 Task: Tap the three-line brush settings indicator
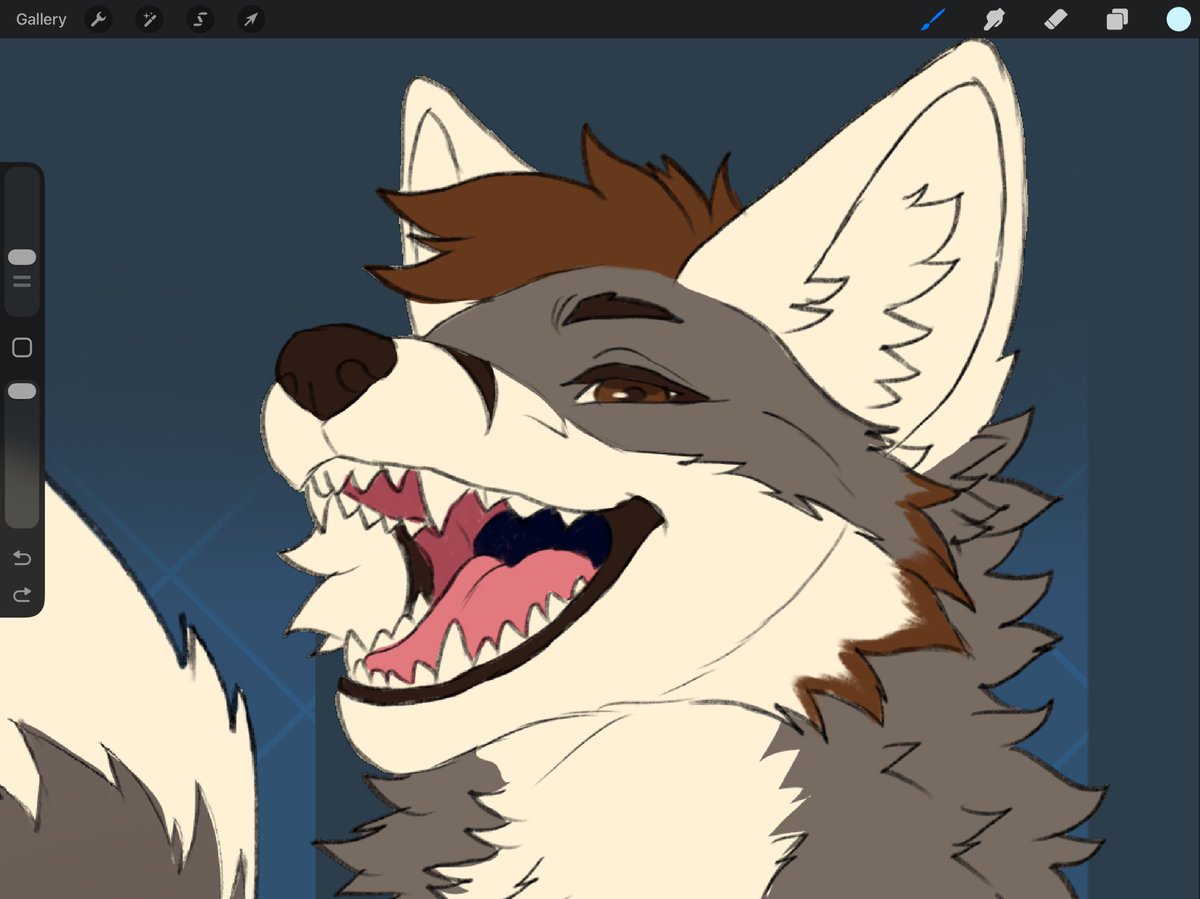pyautogui.click(x=21, y=282)
